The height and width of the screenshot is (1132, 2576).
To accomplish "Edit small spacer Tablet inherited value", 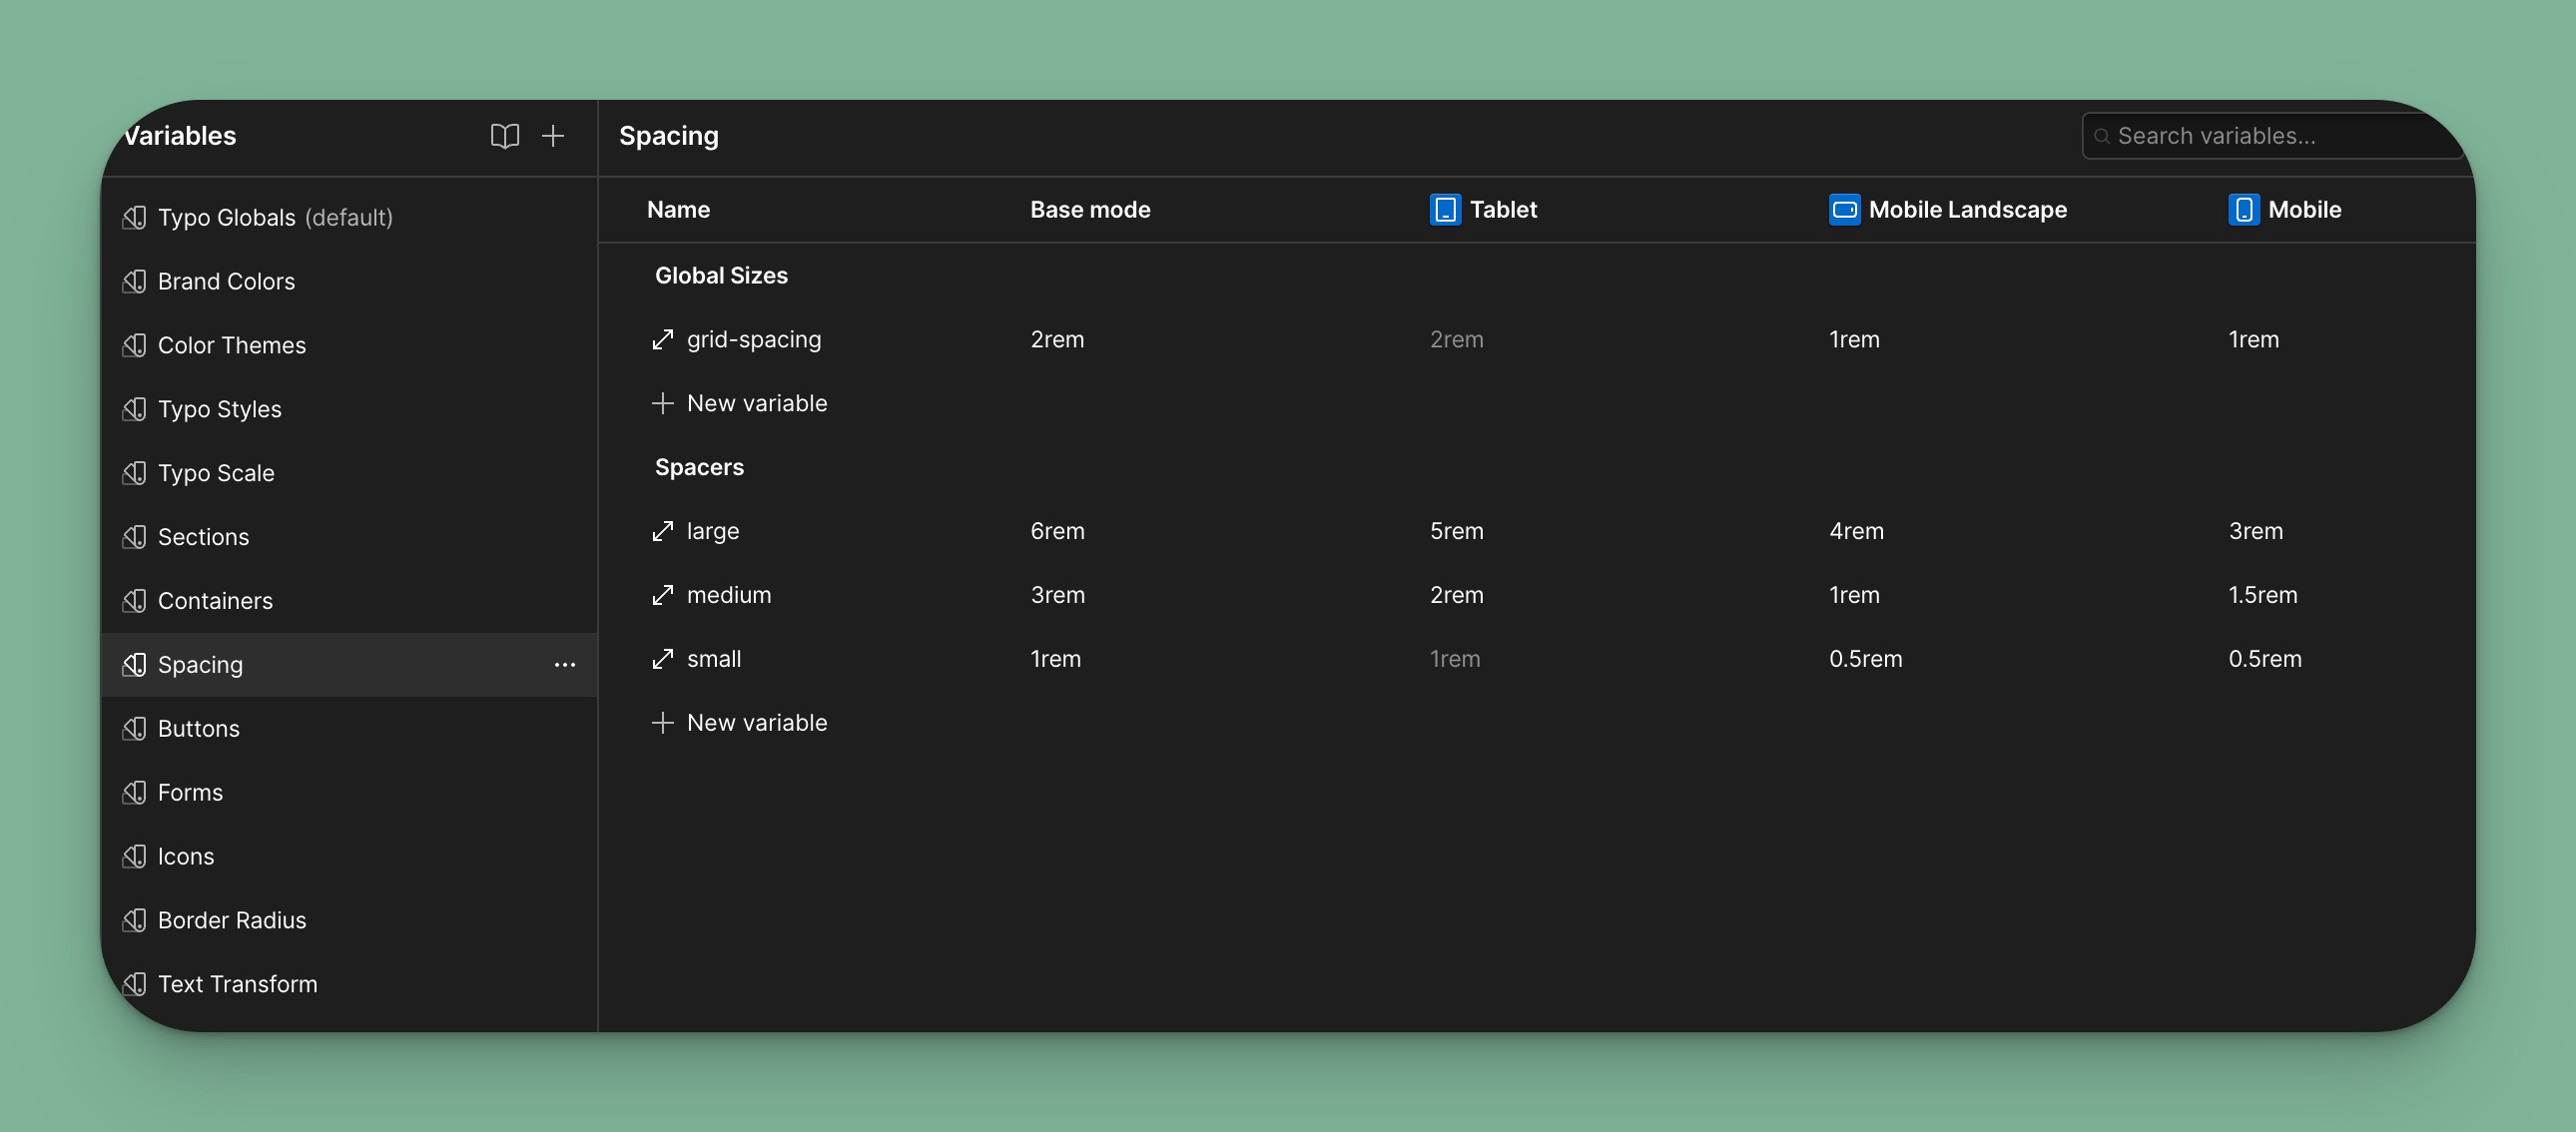I will [1455, 659].
